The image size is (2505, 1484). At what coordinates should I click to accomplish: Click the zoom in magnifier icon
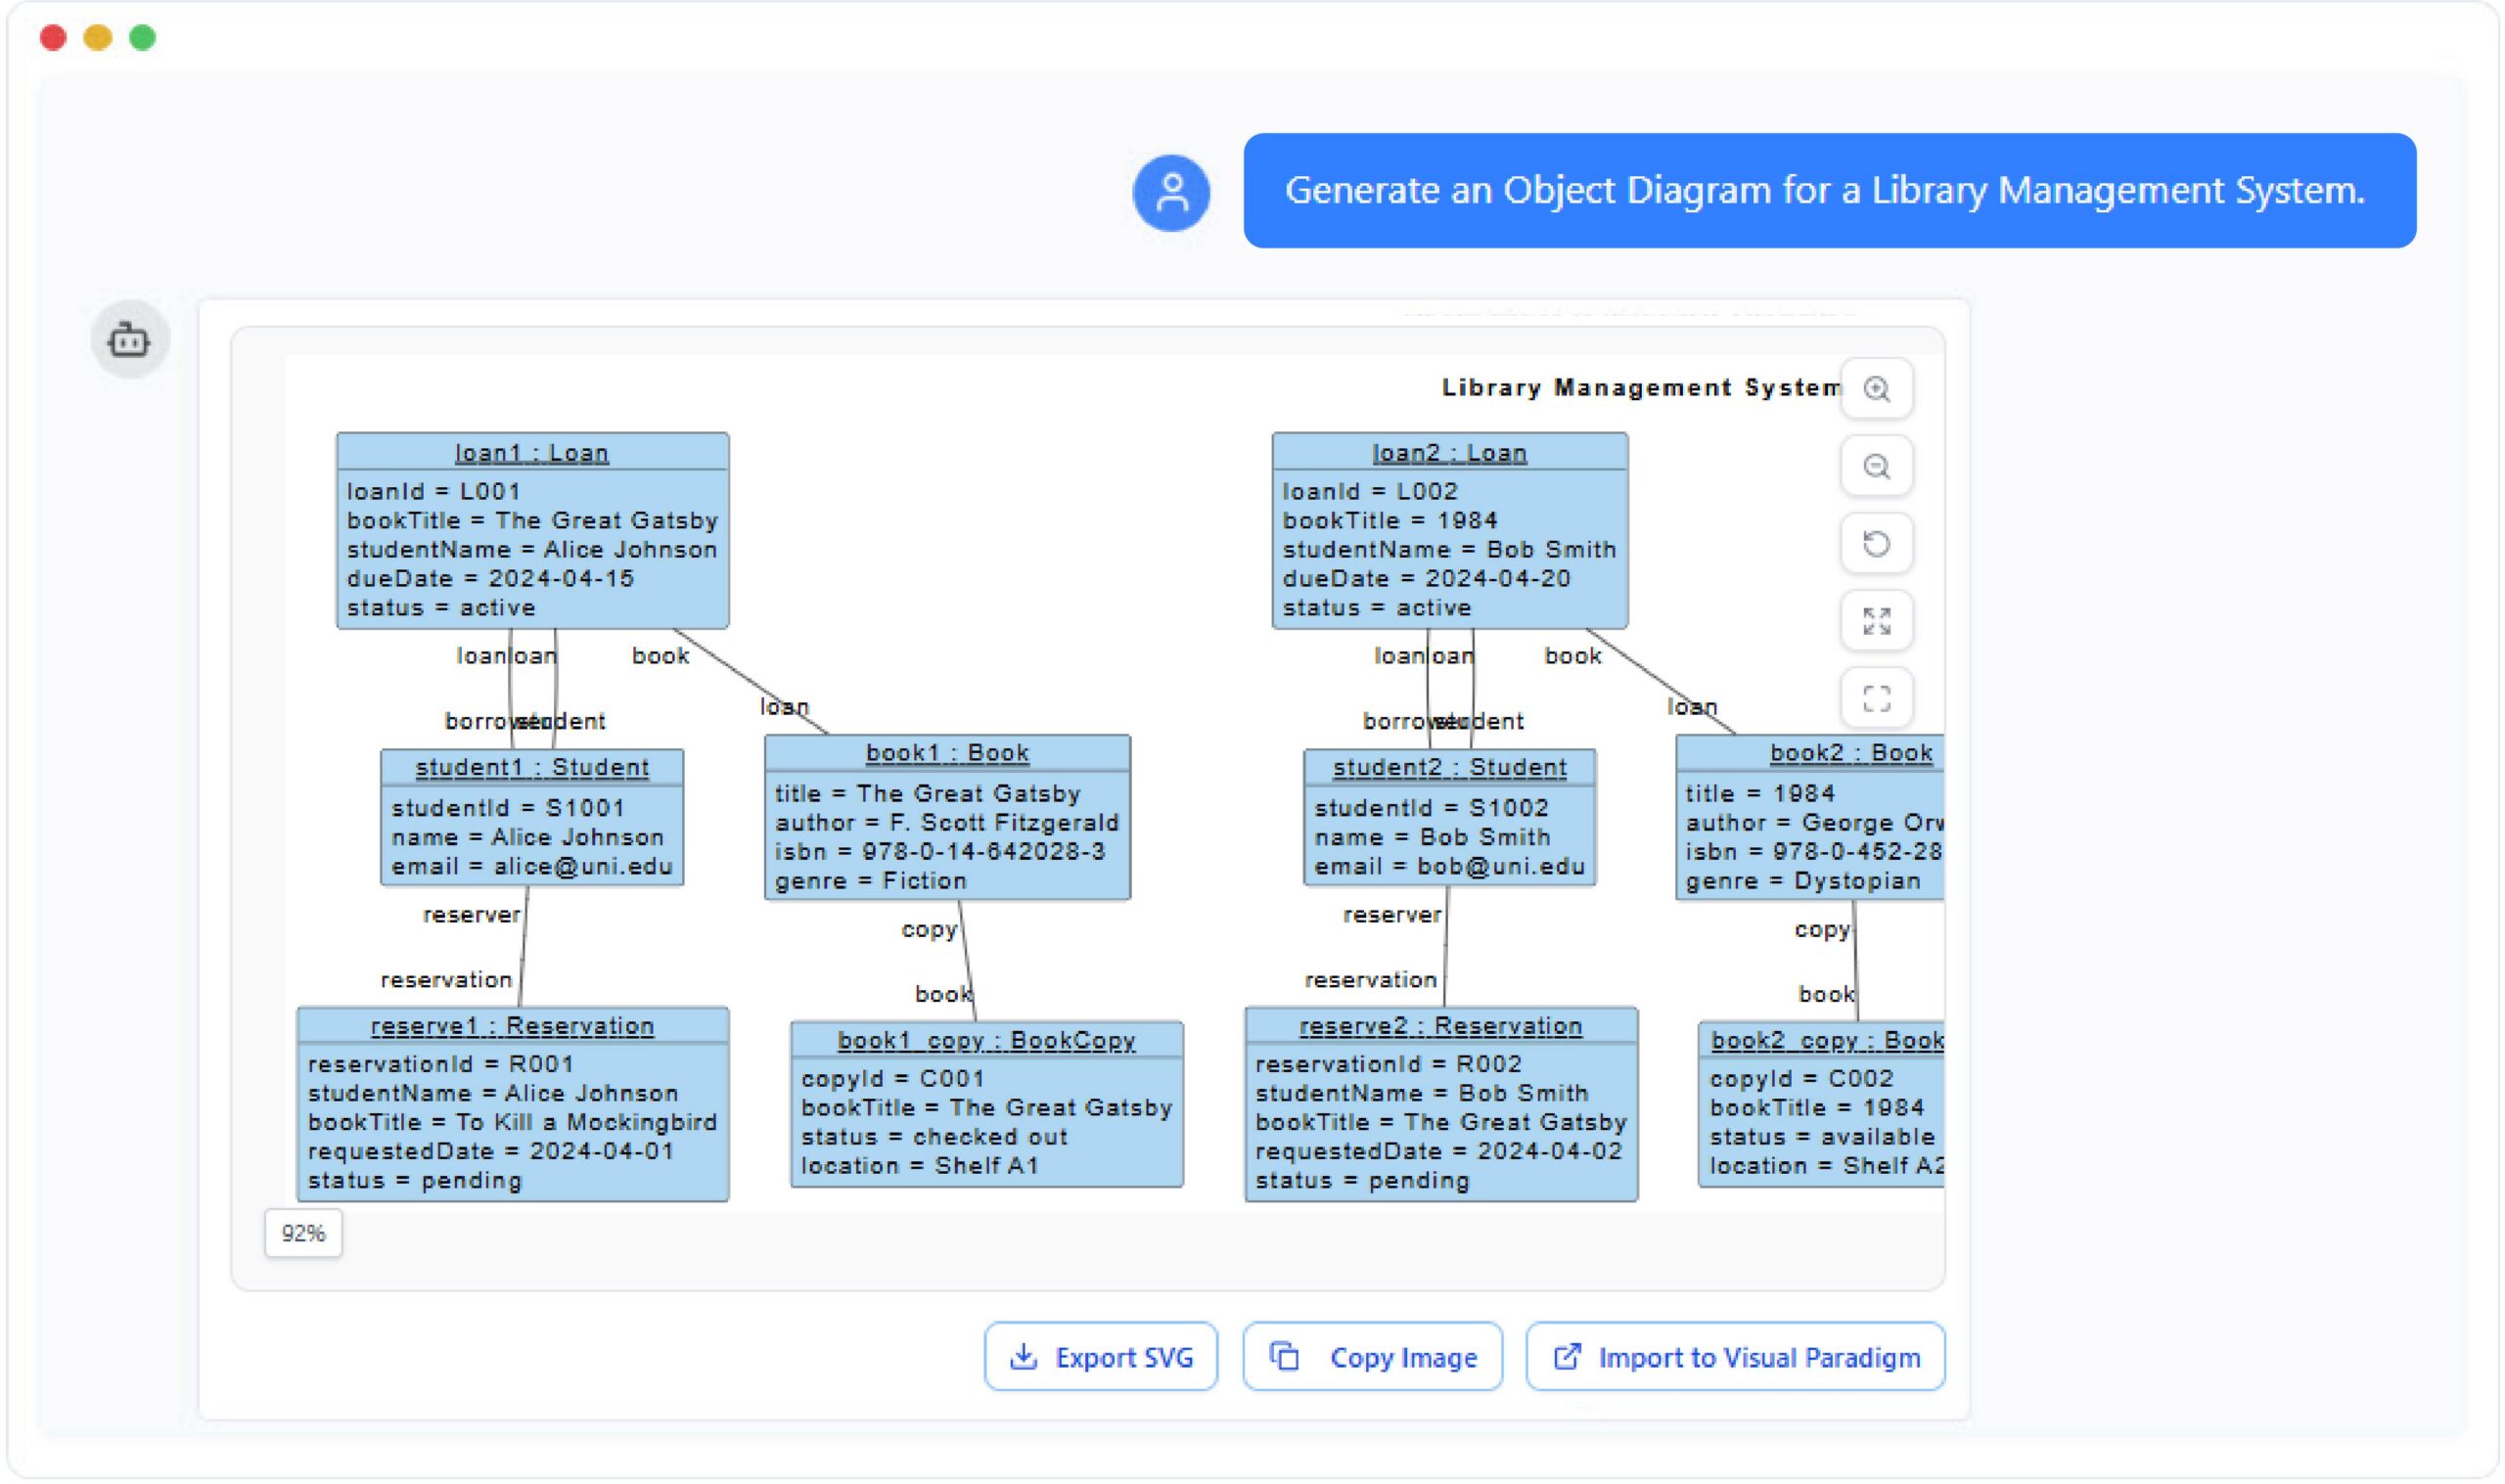tap(1876, 389)
